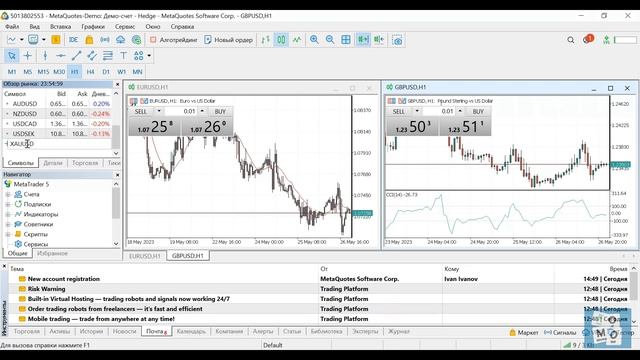The image size is (640, 360).
Task: Switch to M1 timeframe
Action: pyautogui.click(x=12, y=72)
